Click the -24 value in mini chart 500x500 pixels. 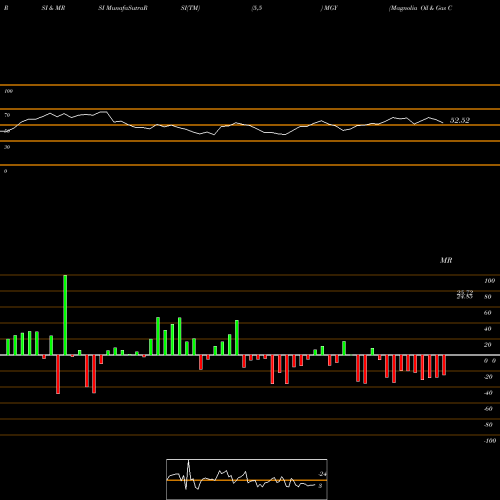(322, 474)
